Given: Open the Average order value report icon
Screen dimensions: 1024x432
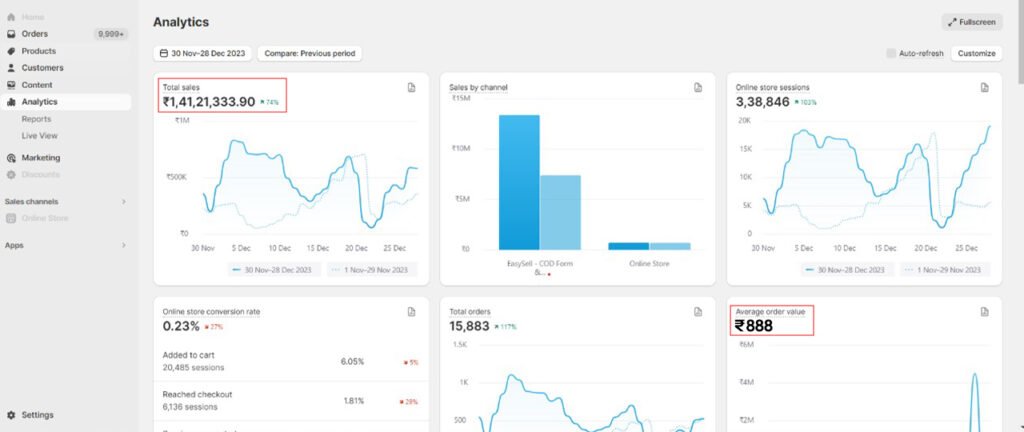Looking at the screenshot, I should pyautogui.click(x=985, y=312).
